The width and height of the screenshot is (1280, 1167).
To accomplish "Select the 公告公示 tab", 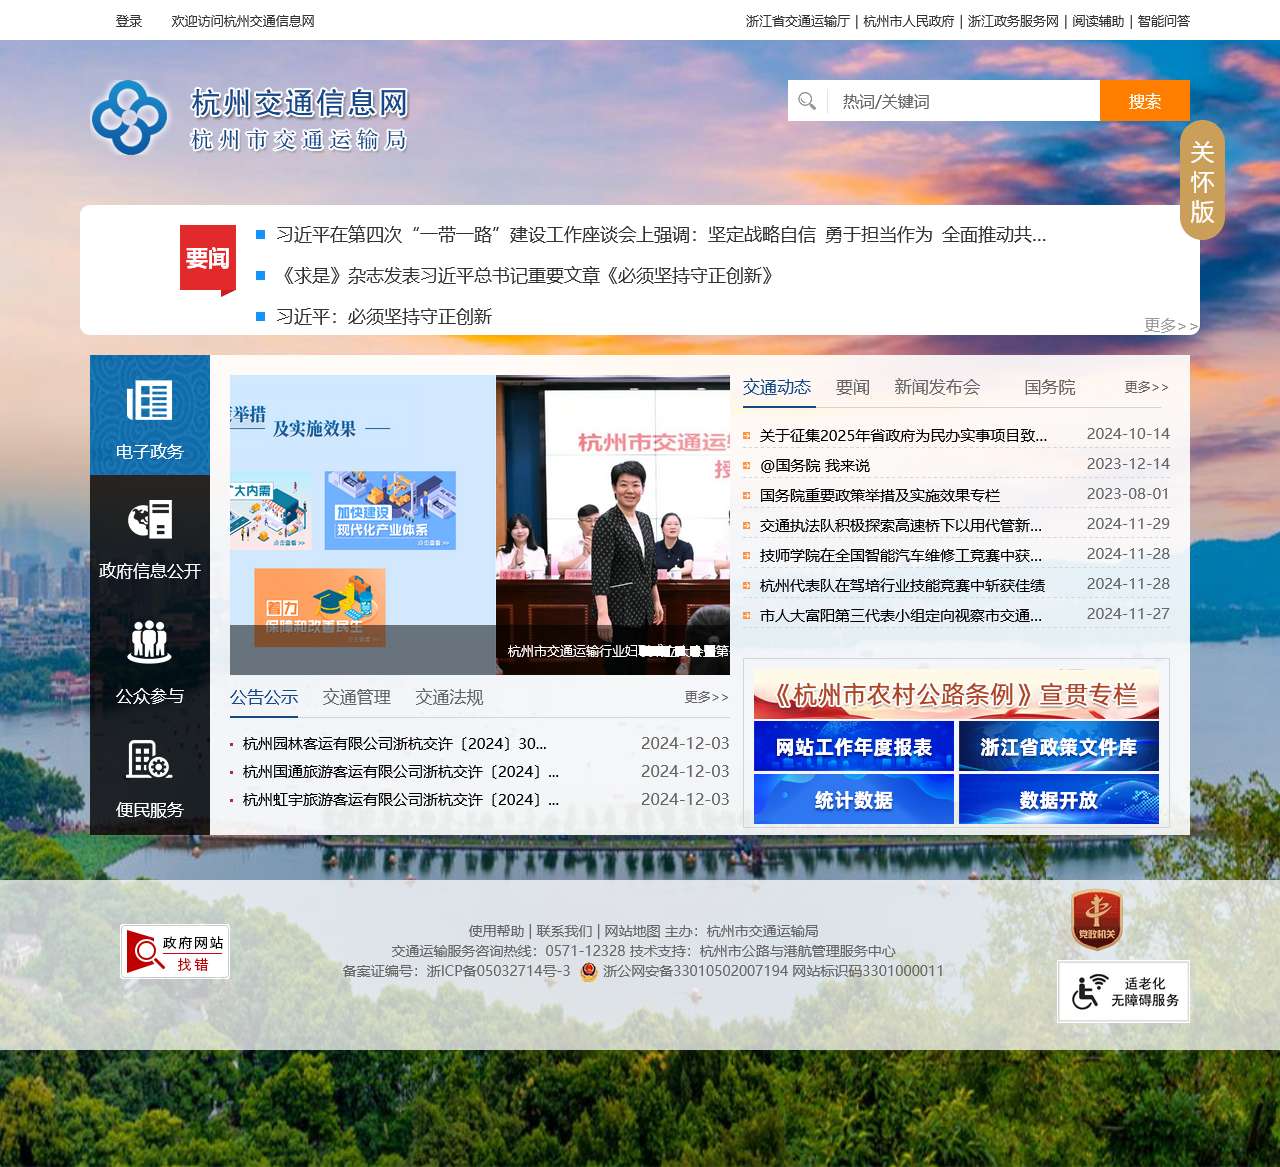I will click(x=264, y=697).
